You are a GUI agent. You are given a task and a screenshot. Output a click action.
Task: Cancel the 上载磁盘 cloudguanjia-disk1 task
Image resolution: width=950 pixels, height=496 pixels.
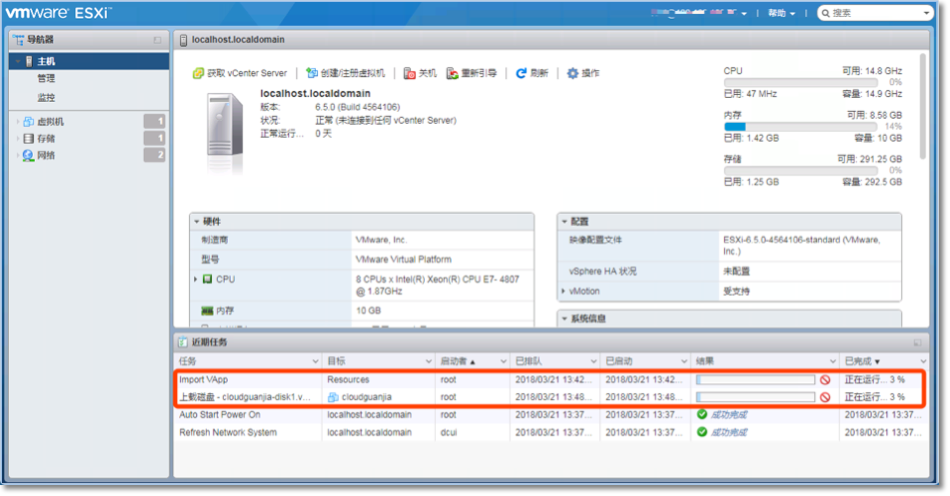(x=825, y=397)
